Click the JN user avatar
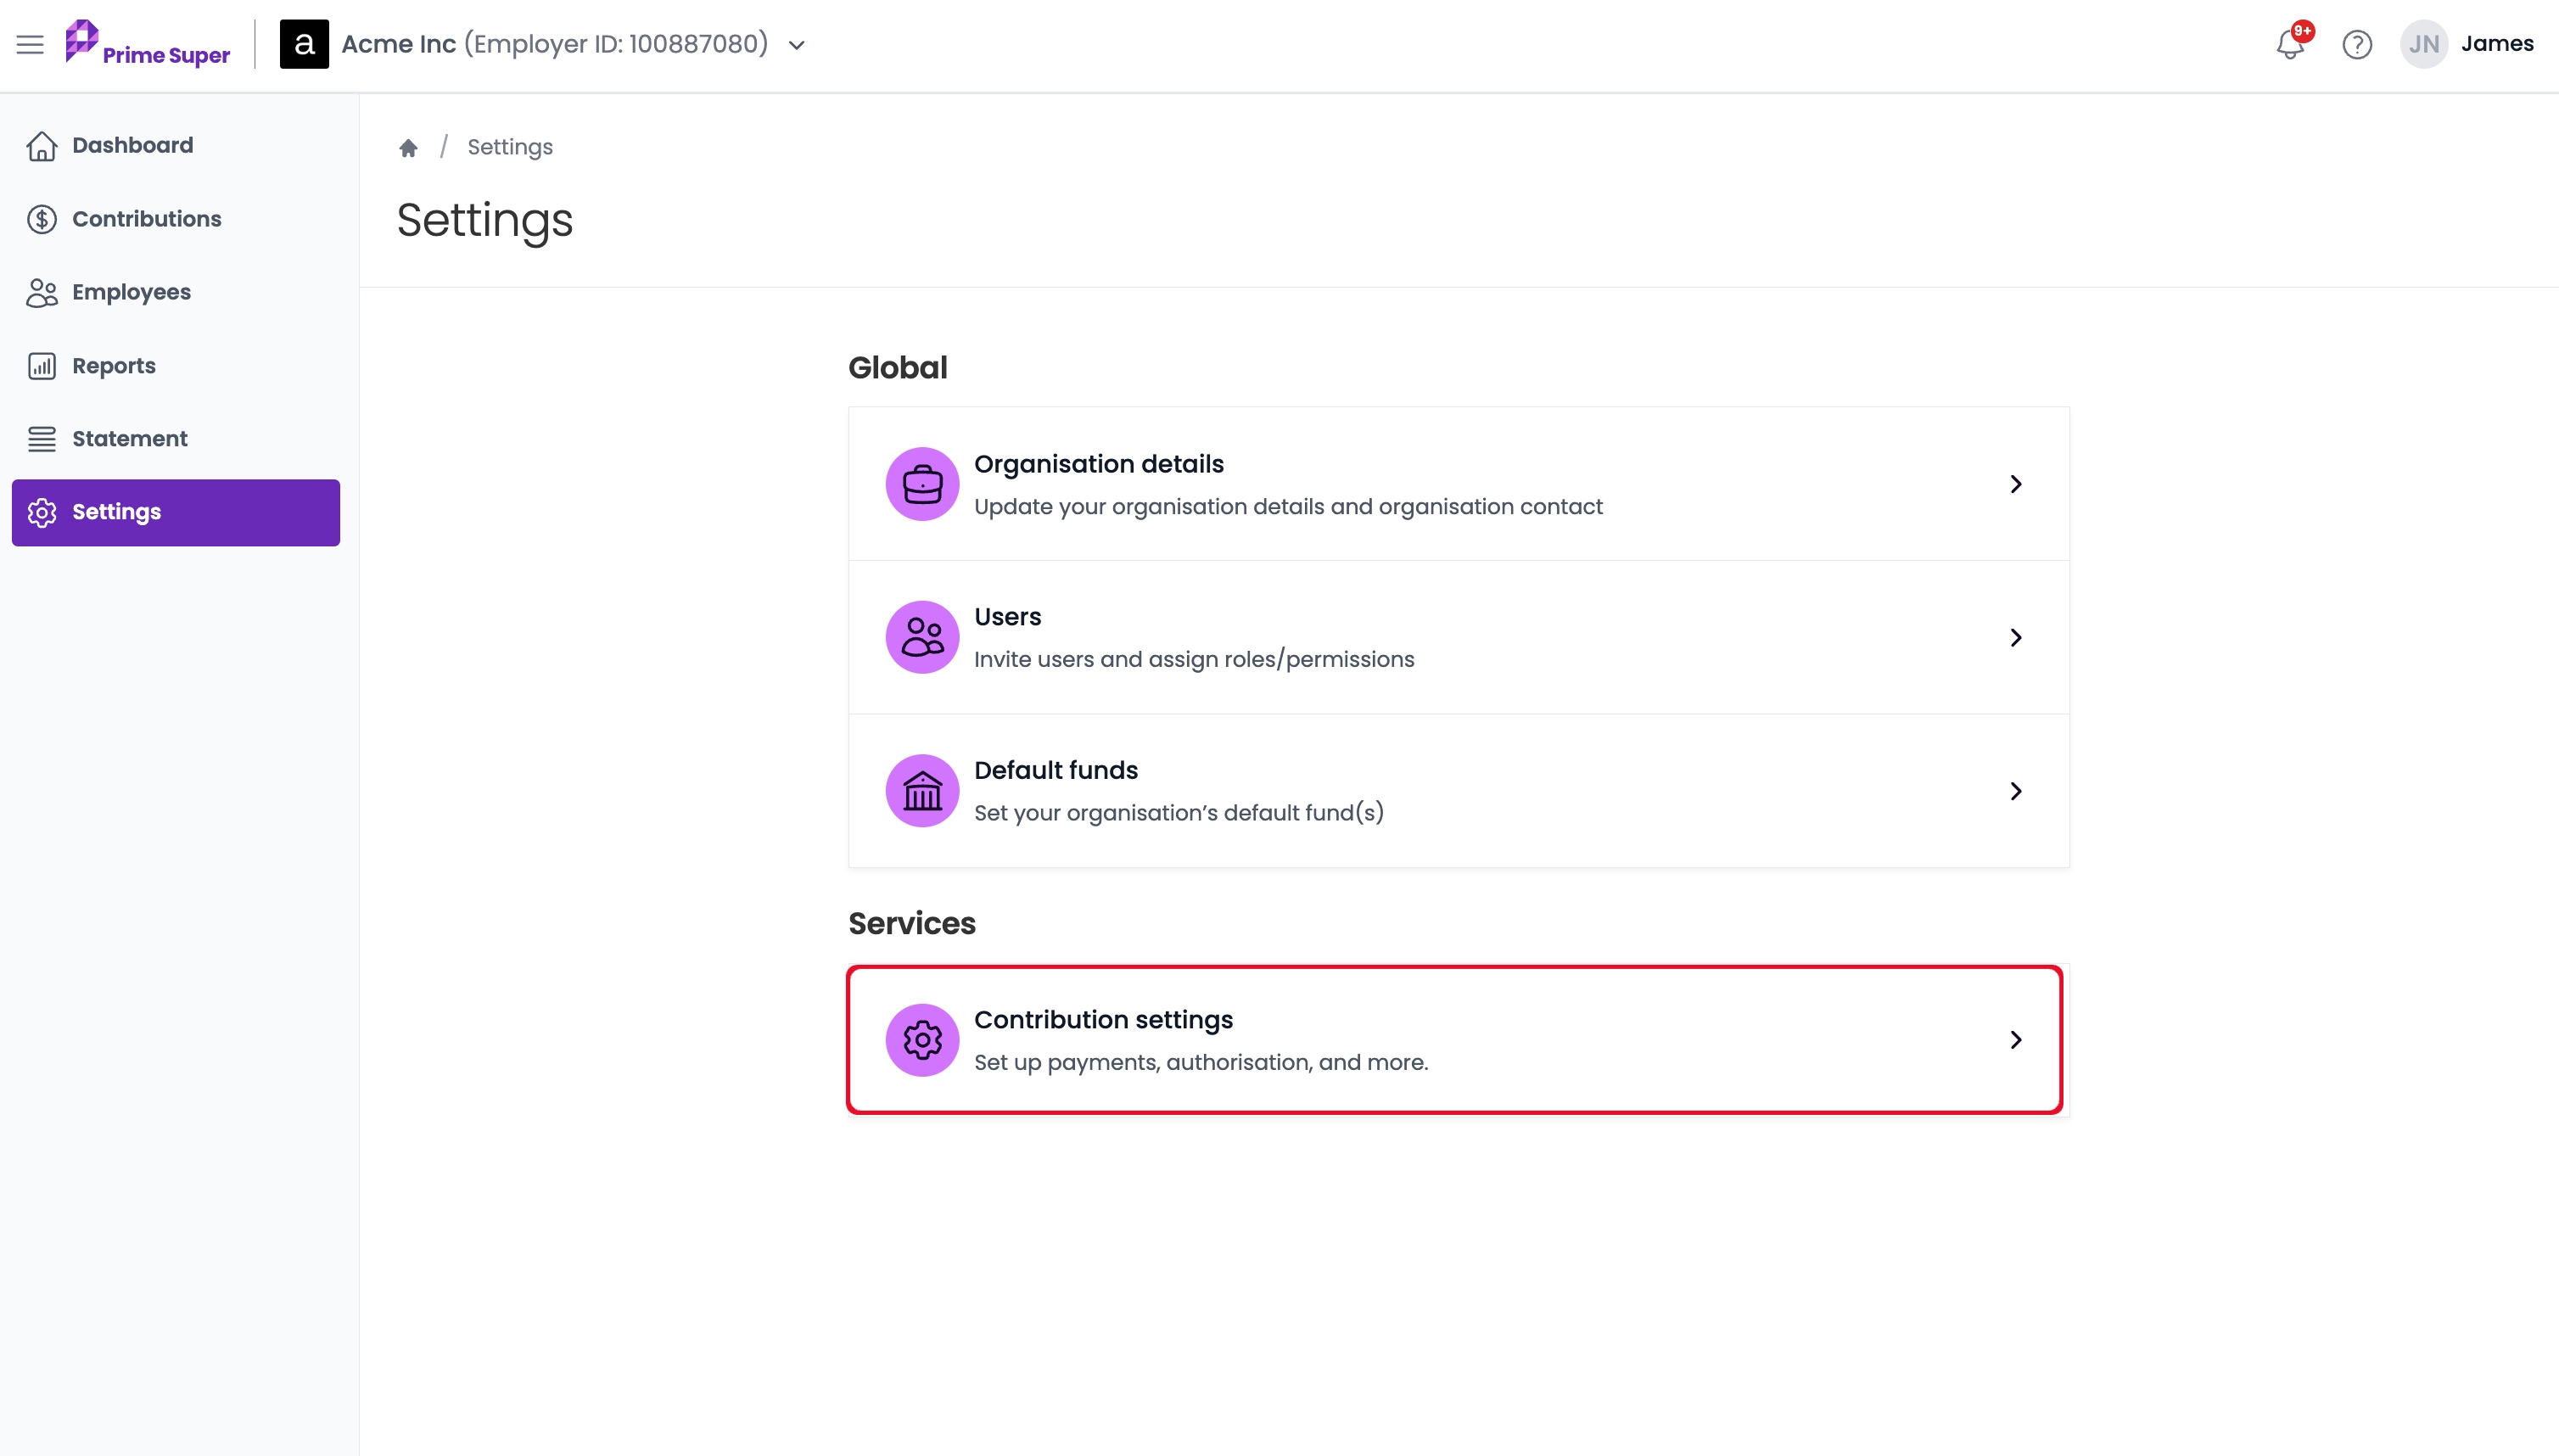Image resolution: width=2559 pixels, height=1456 pixels. [x=2423, y=44]
